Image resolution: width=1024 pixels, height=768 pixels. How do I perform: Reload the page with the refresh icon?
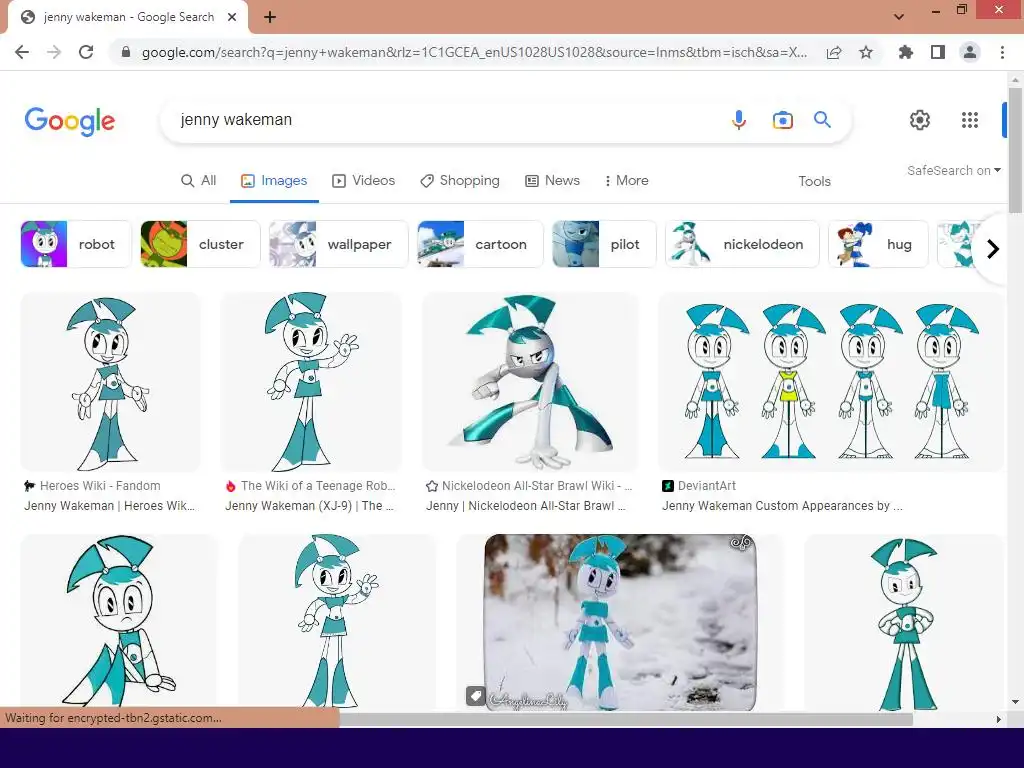click(86, 52)
